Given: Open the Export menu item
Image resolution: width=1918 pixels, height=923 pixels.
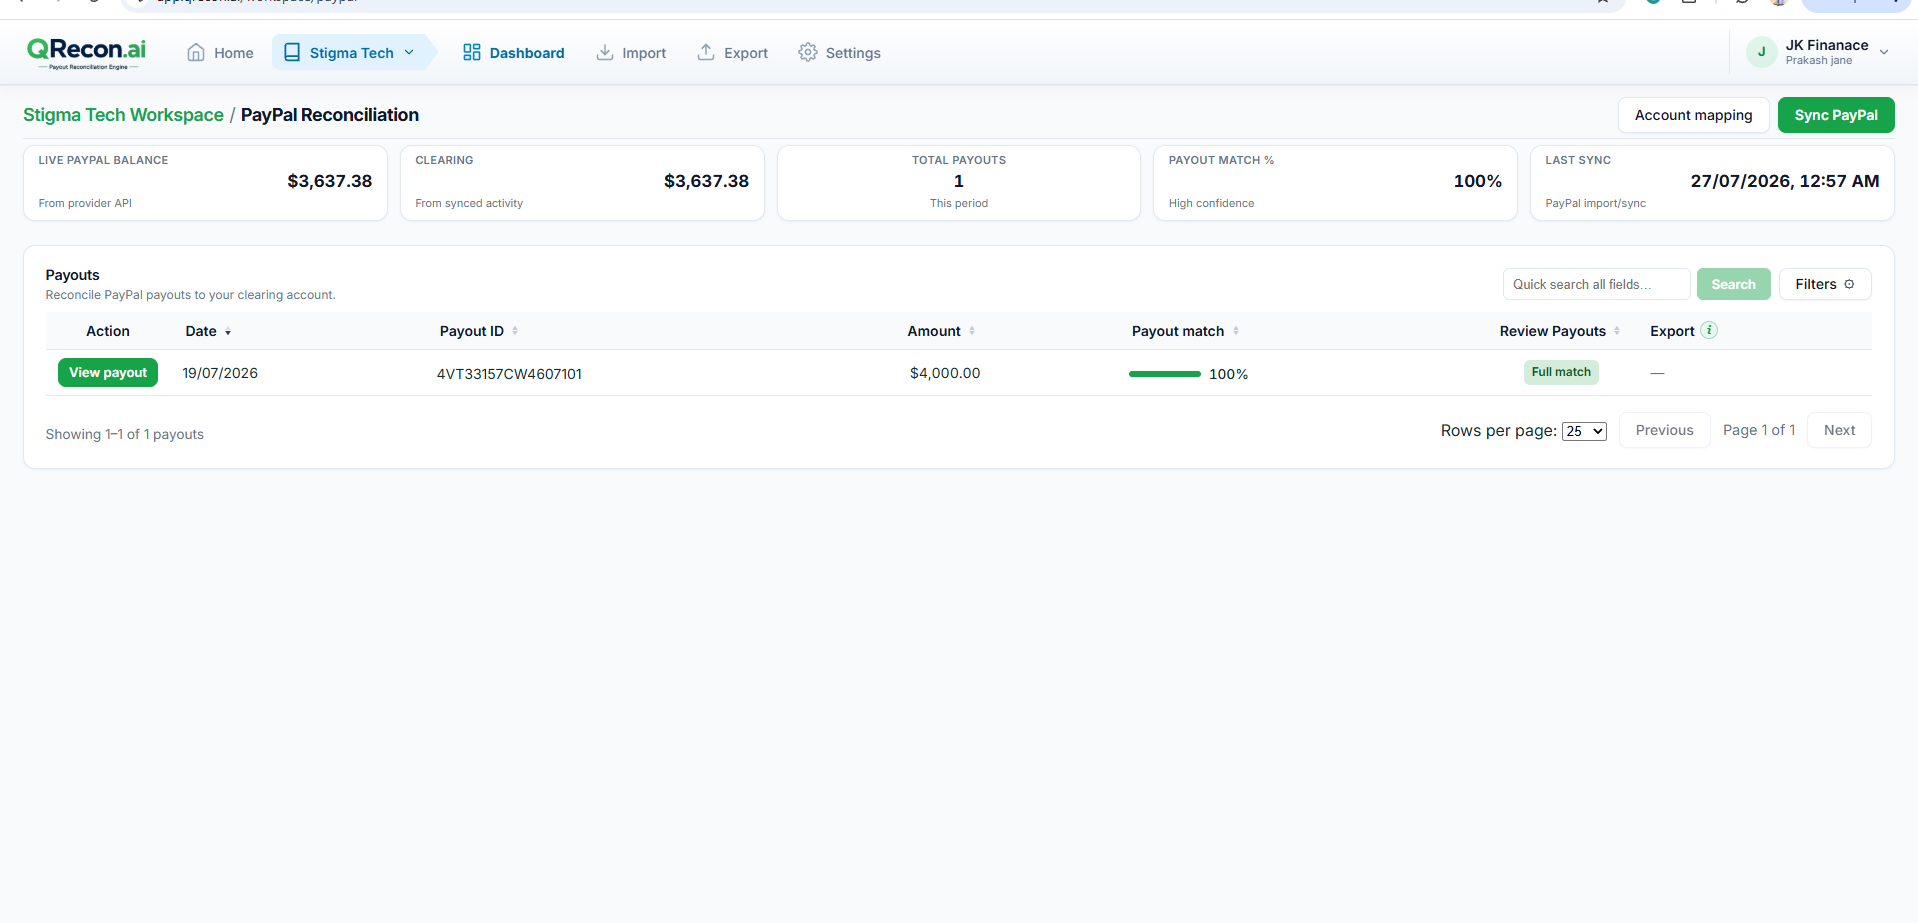Looking at the screenshot, I should click(x=733, y=53).
